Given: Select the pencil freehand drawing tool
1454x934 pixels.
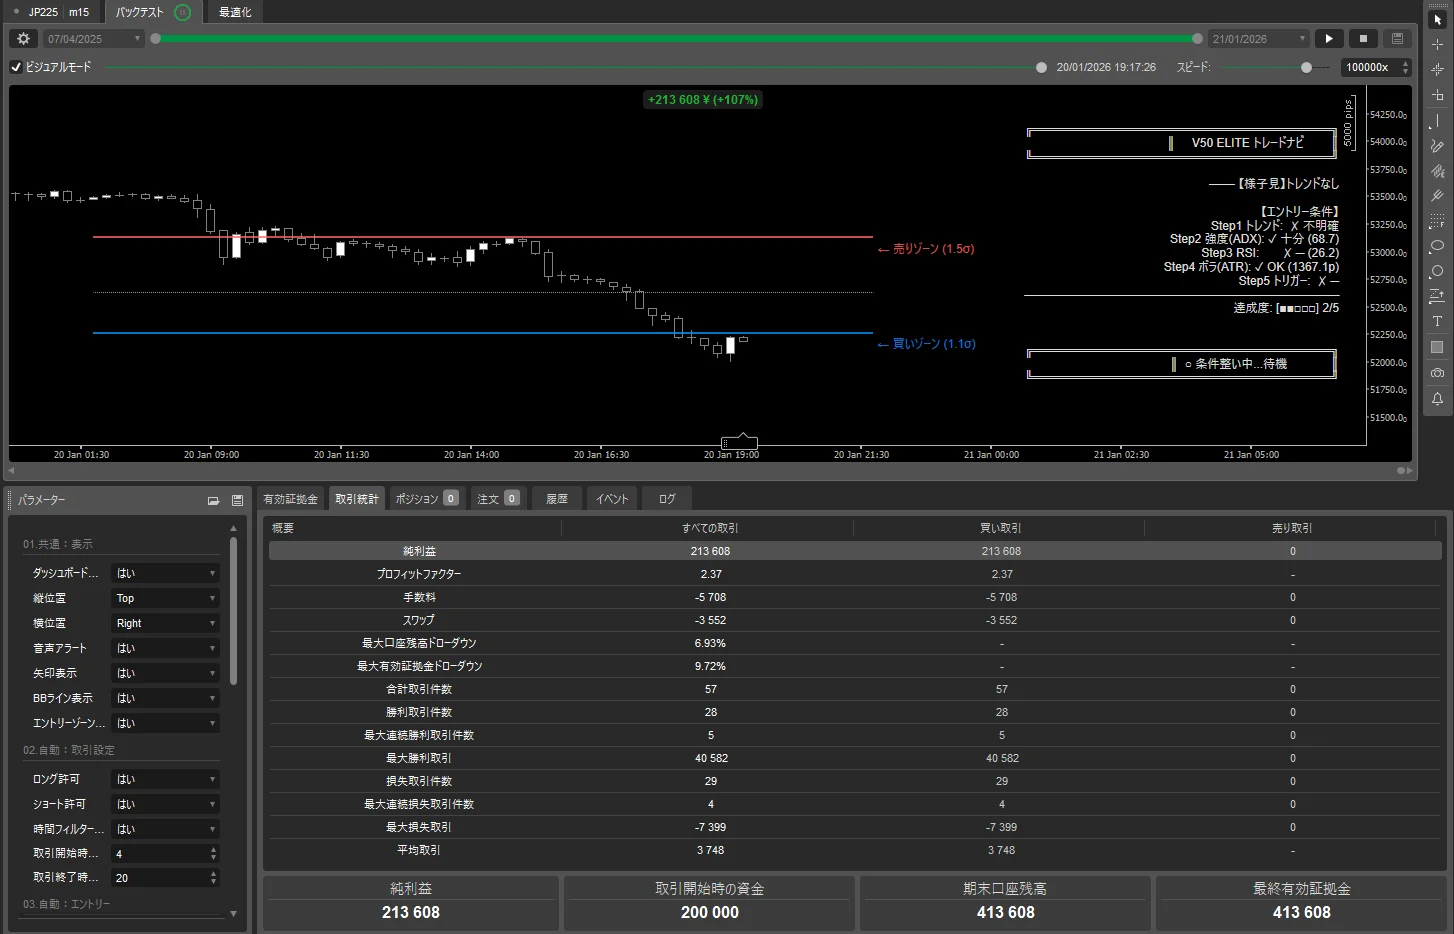Looking at the screenshot, I should click(1437, 146).
